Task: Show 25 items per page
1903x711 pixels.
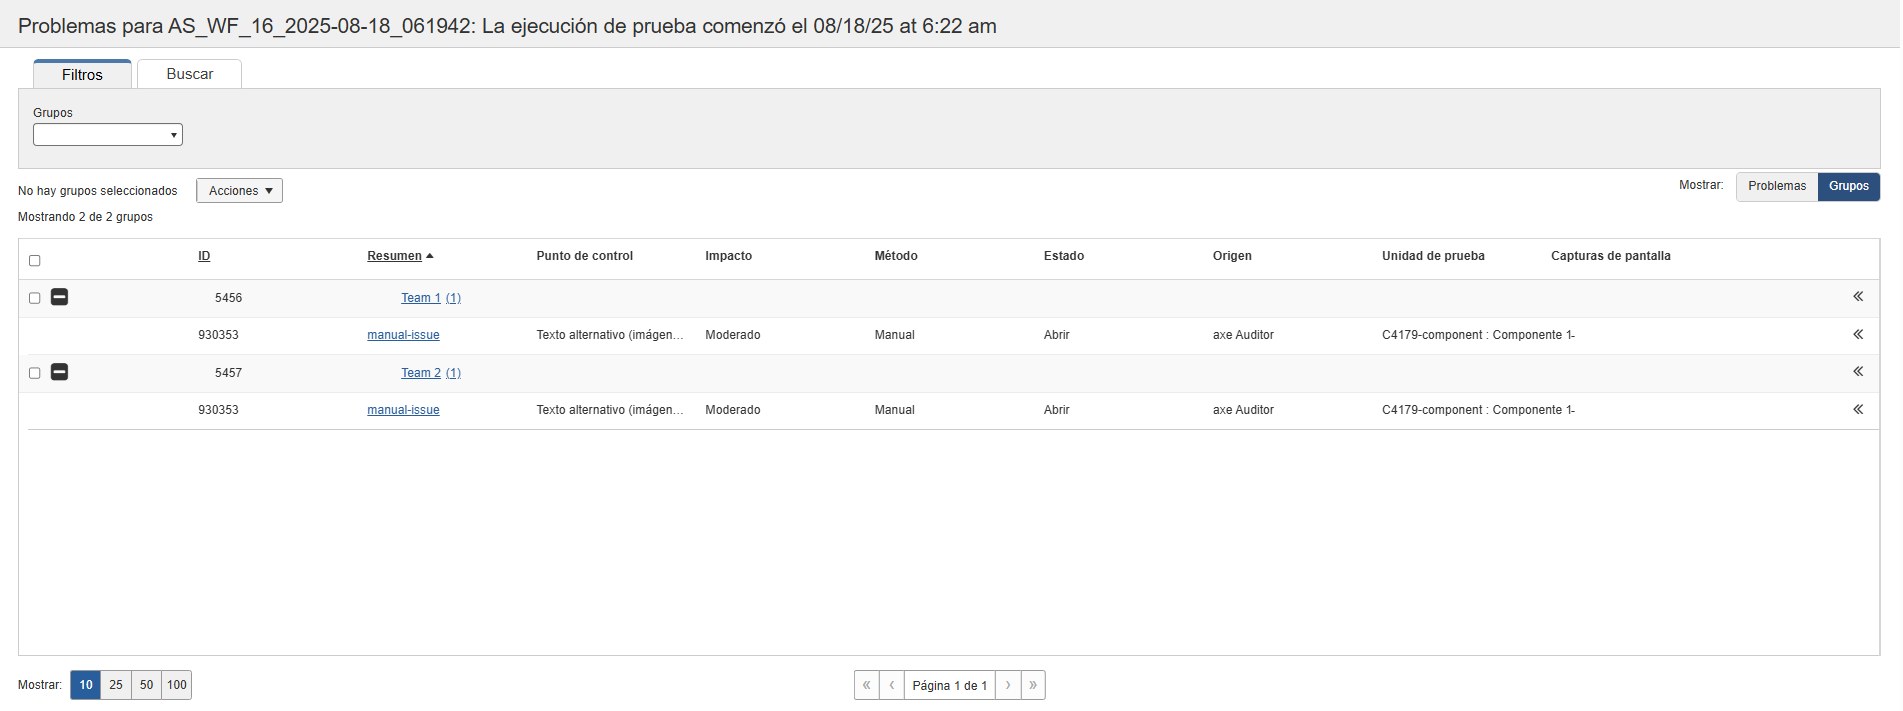Action: tap(116, 685)
